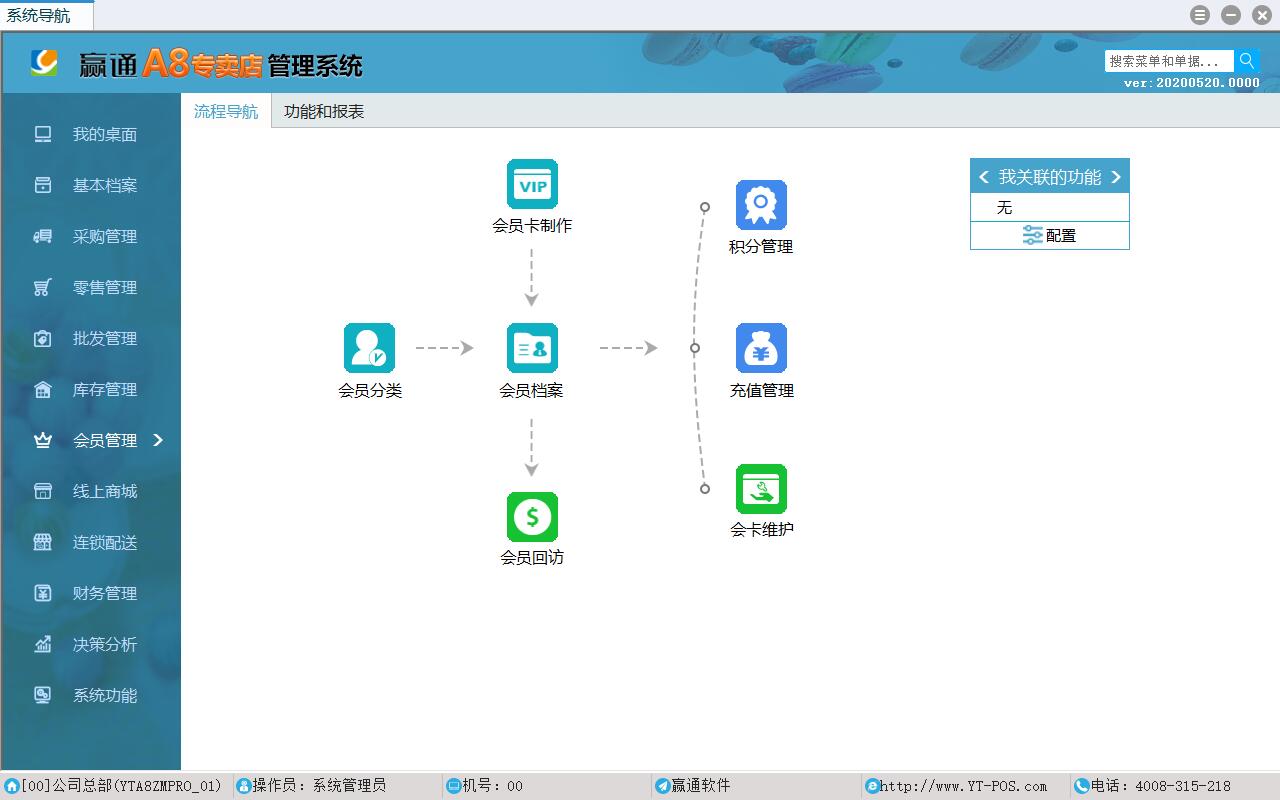Go to previous in 我关联的功能 panel
Viewport: 1280px width, 800px height.
(984, 177)
